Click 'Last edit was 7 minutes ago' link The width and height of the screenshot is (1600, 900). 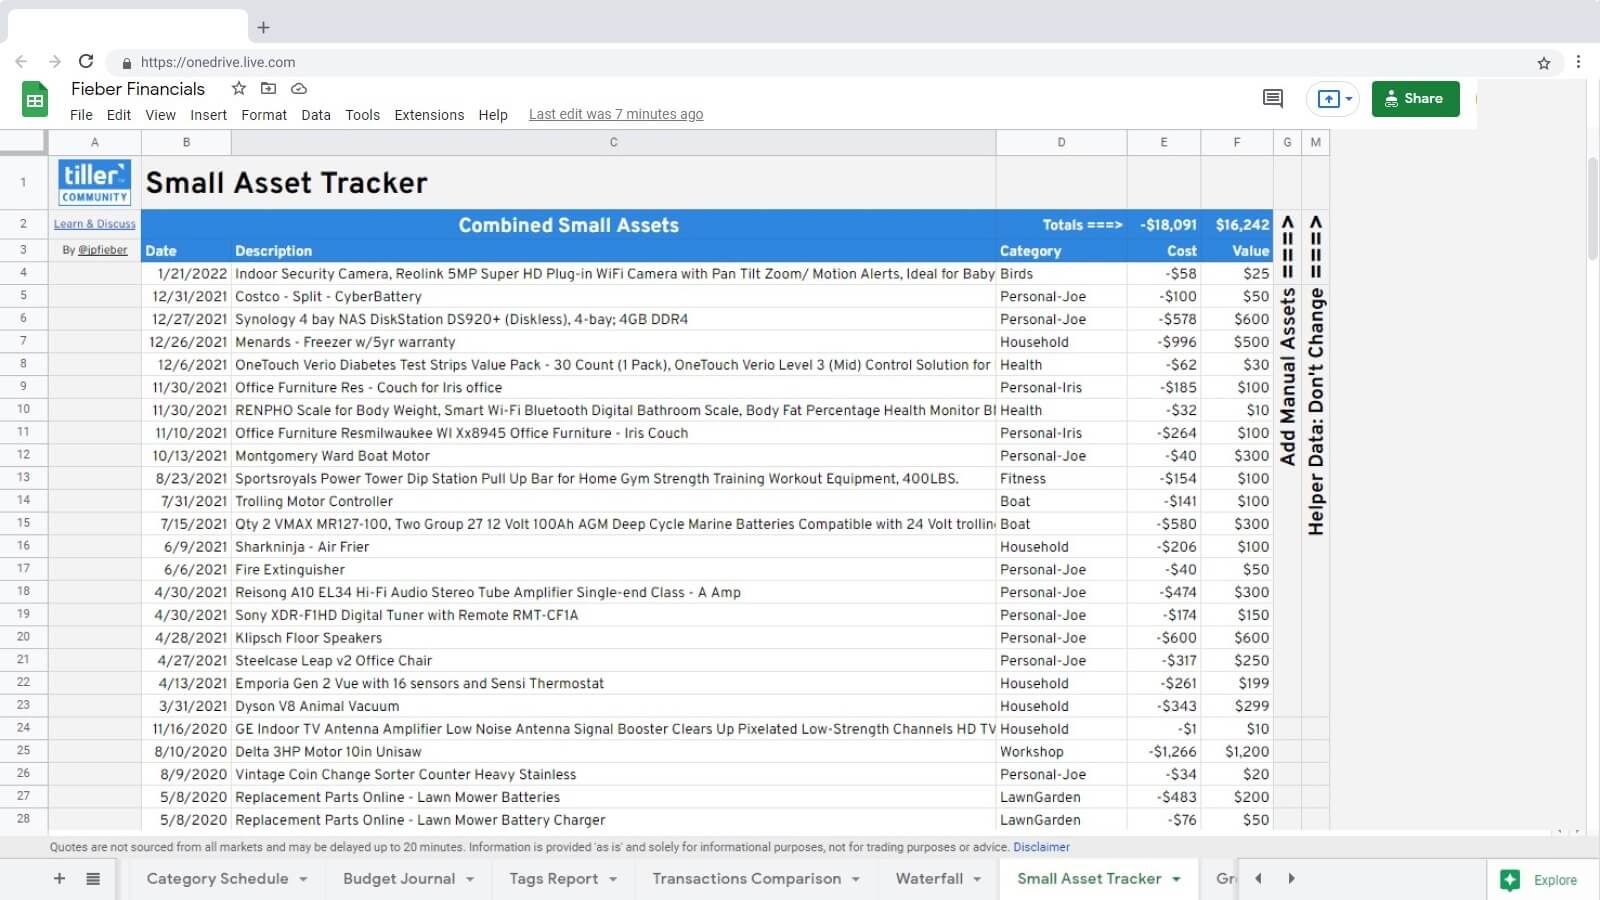(x=616, y=114)
